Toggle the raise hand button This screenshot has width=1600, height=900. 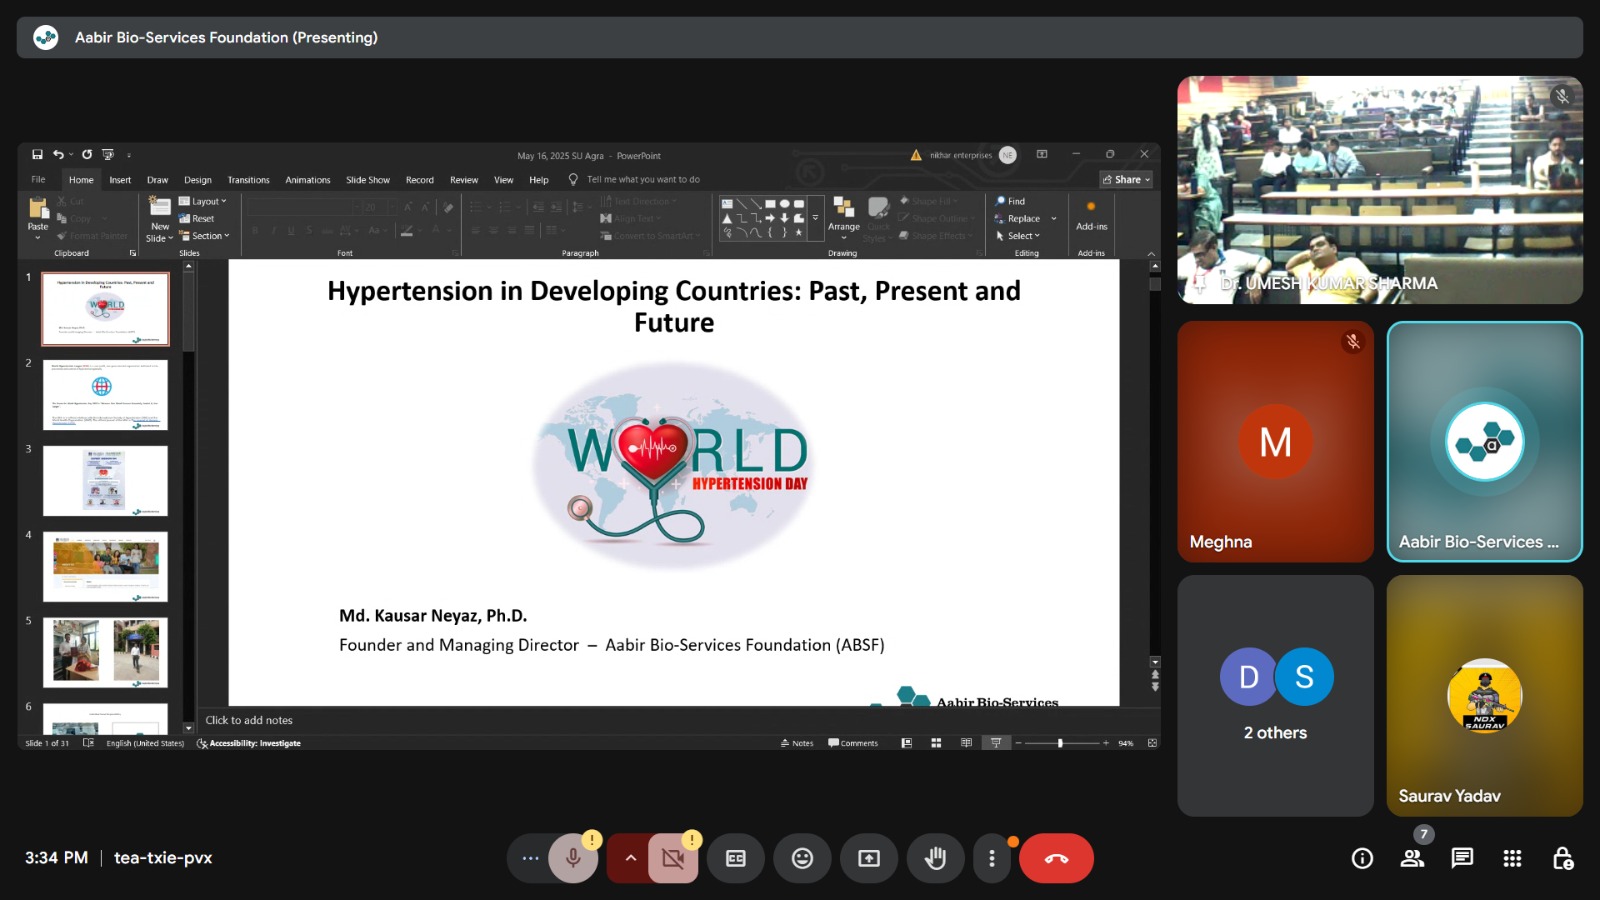click(x=935, y=858)
